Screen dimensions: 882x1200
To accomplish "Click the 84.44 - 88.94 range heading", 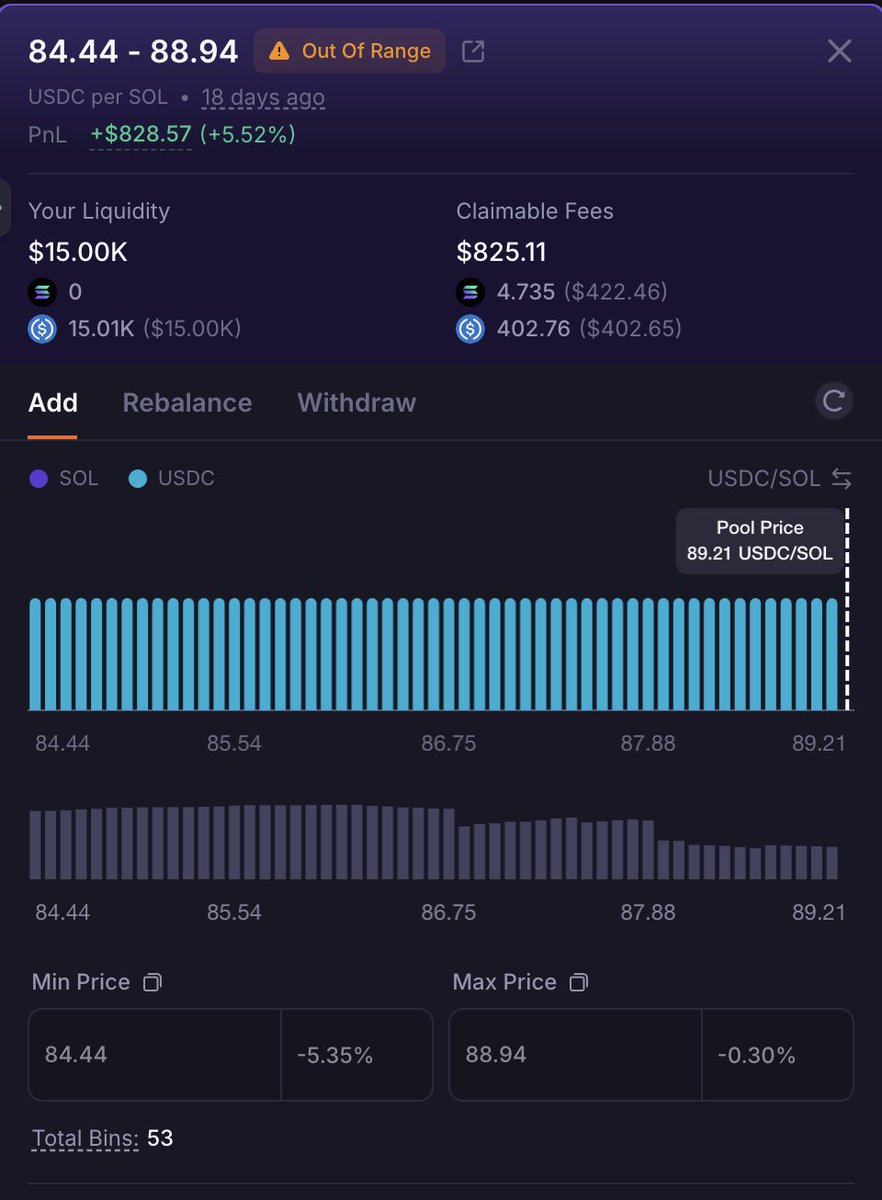I will click(133, 51).
